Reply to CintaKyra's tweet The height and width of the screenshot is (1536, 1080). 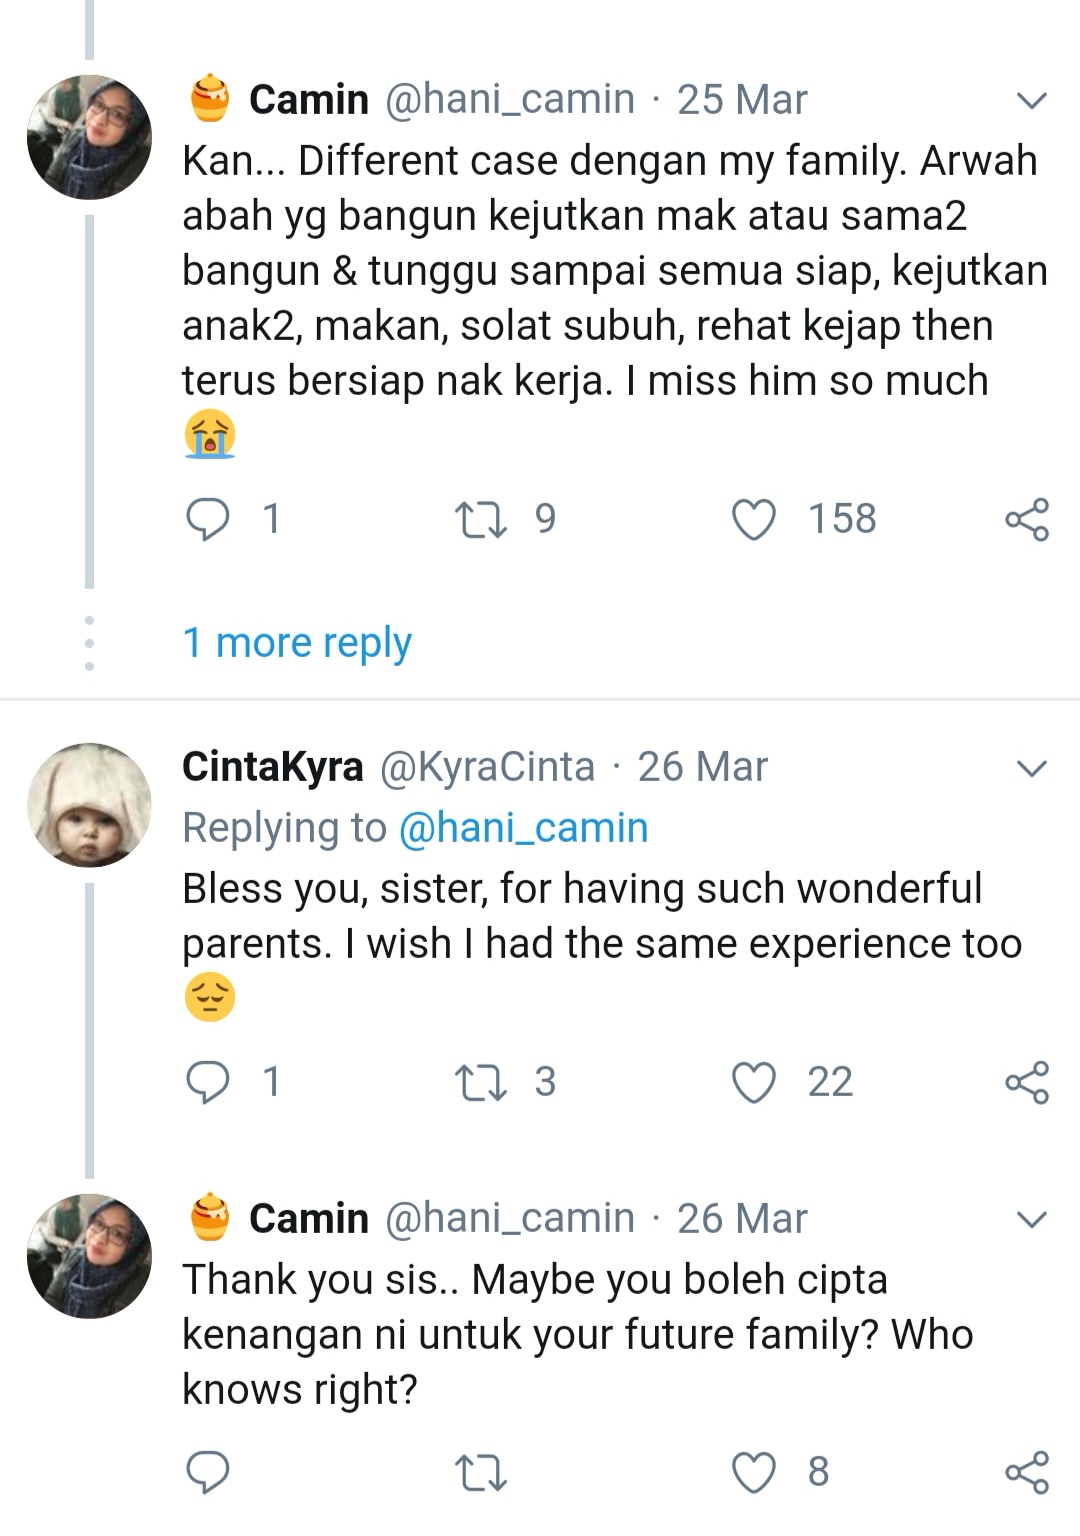(x=209, y=1083)
